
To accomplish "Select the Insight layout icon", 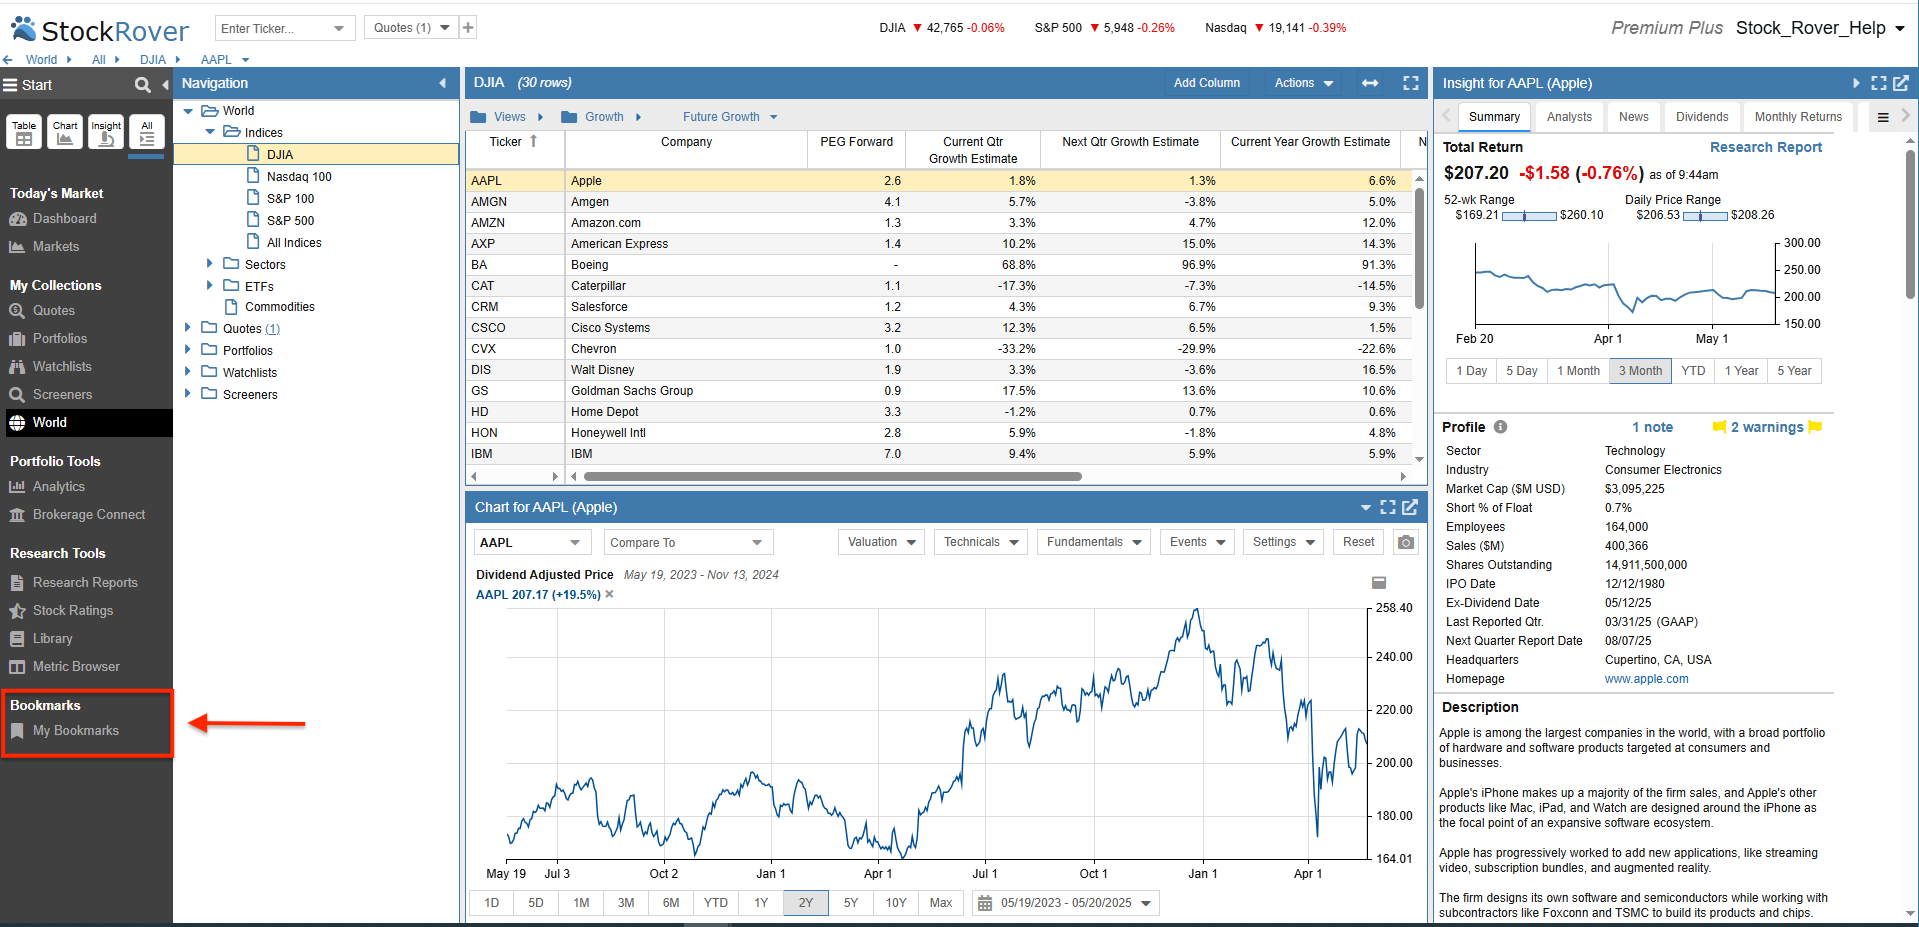I will point(106,132).
